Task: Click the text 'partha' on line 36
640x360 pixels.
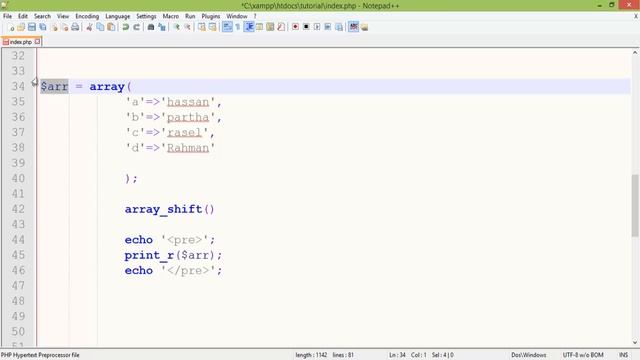Action: (x=188, y=118)
